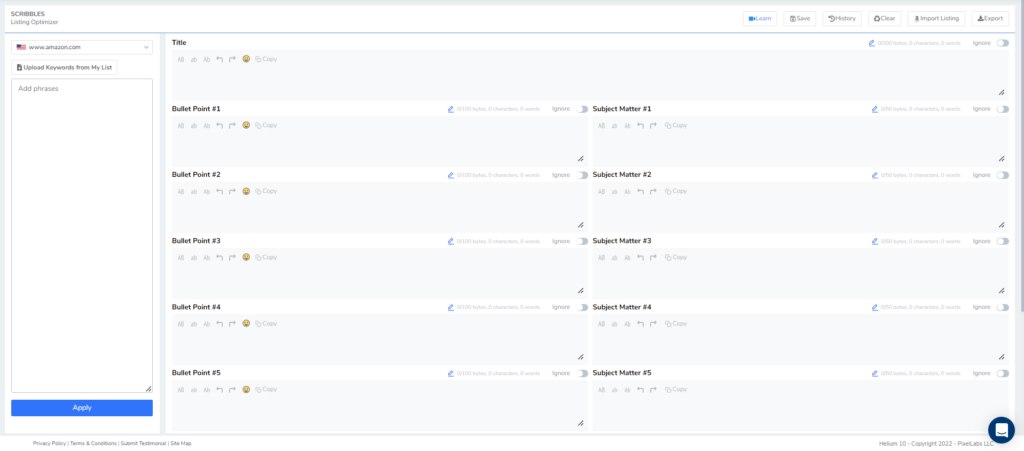
Task: Click undo arrow in Bullet Point #2 toolbar
Action: 220,191
